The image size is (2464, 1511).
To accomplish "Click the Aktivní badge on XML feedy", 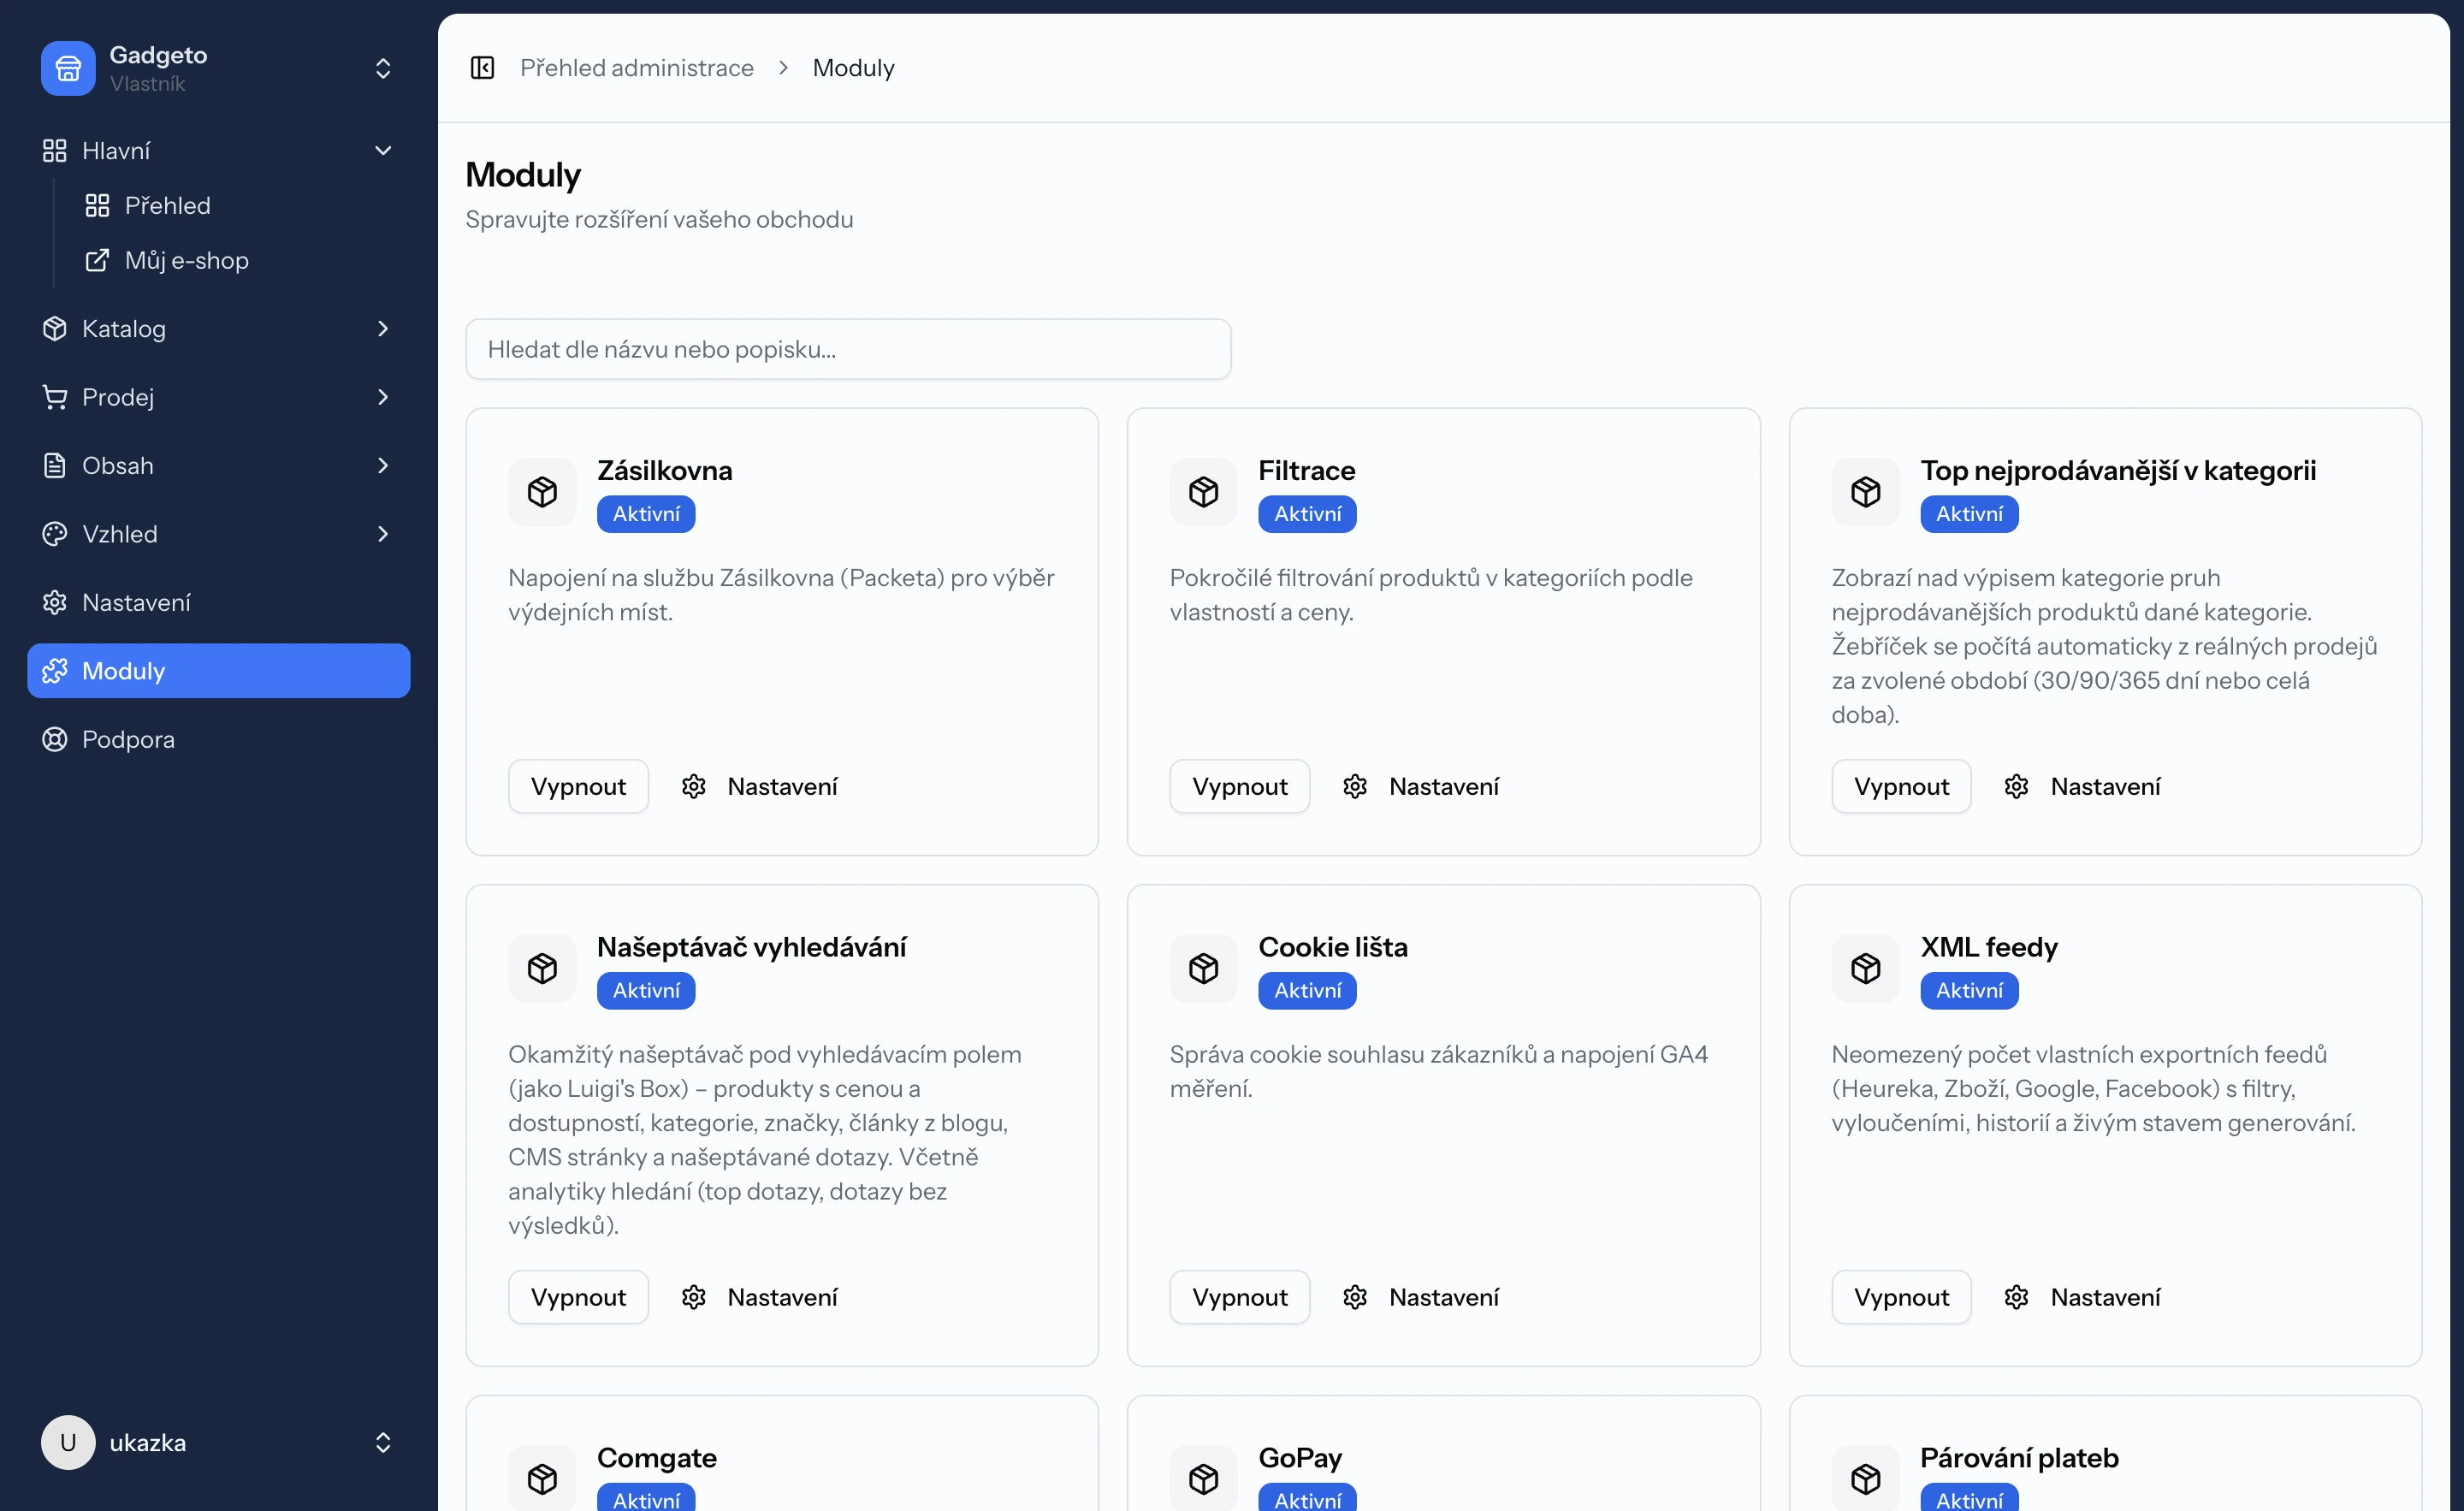I will 1969,991.
